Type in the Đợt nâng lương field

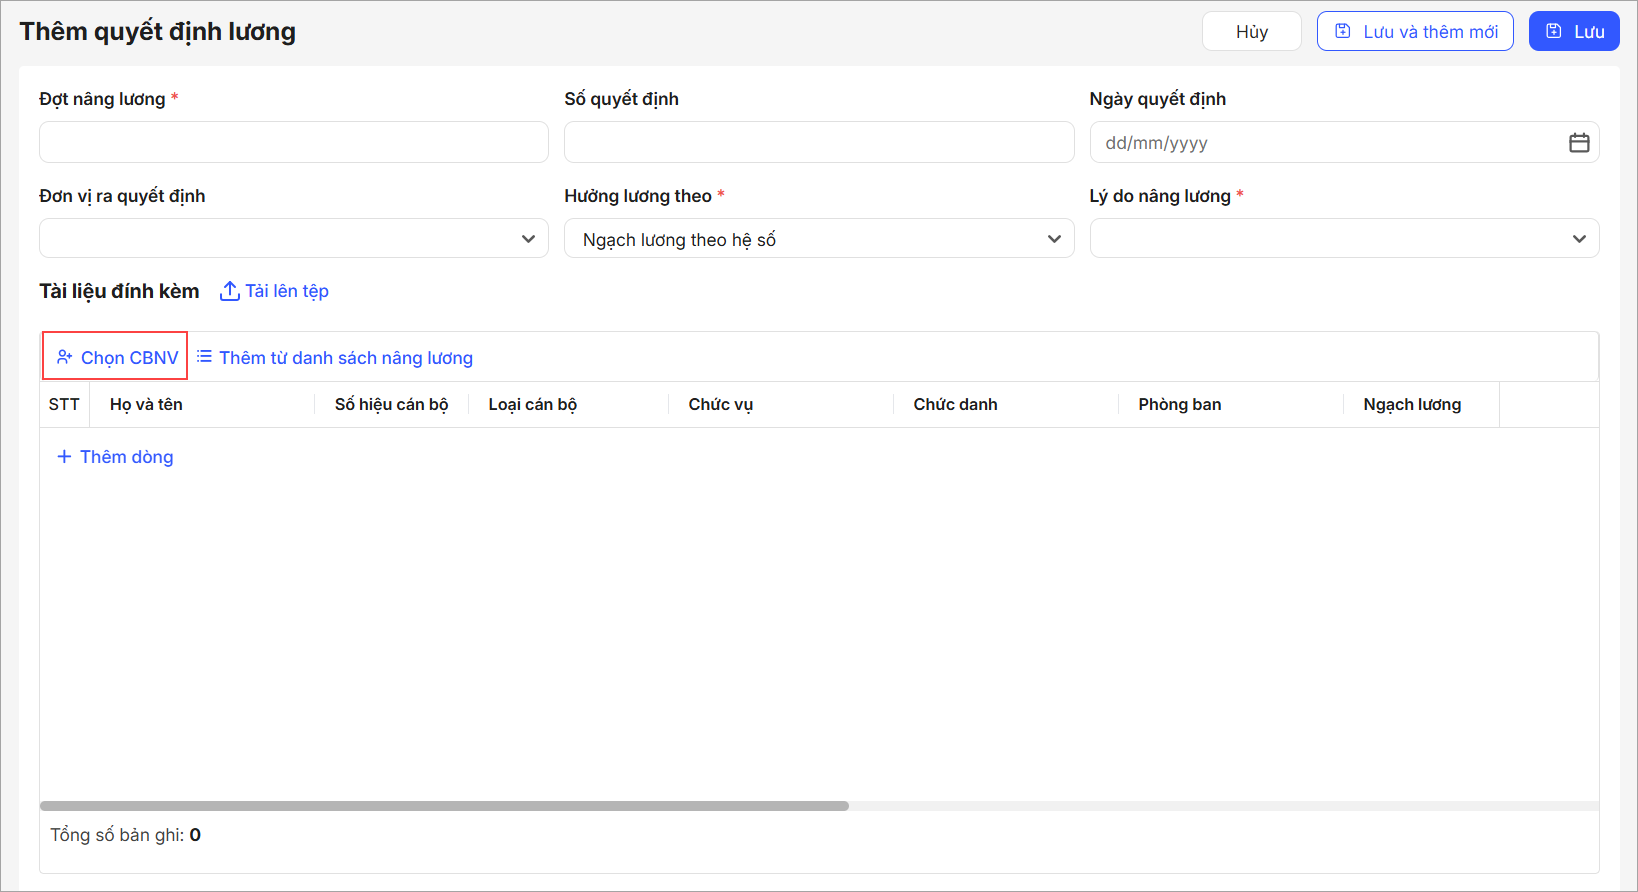coord(293,142)
